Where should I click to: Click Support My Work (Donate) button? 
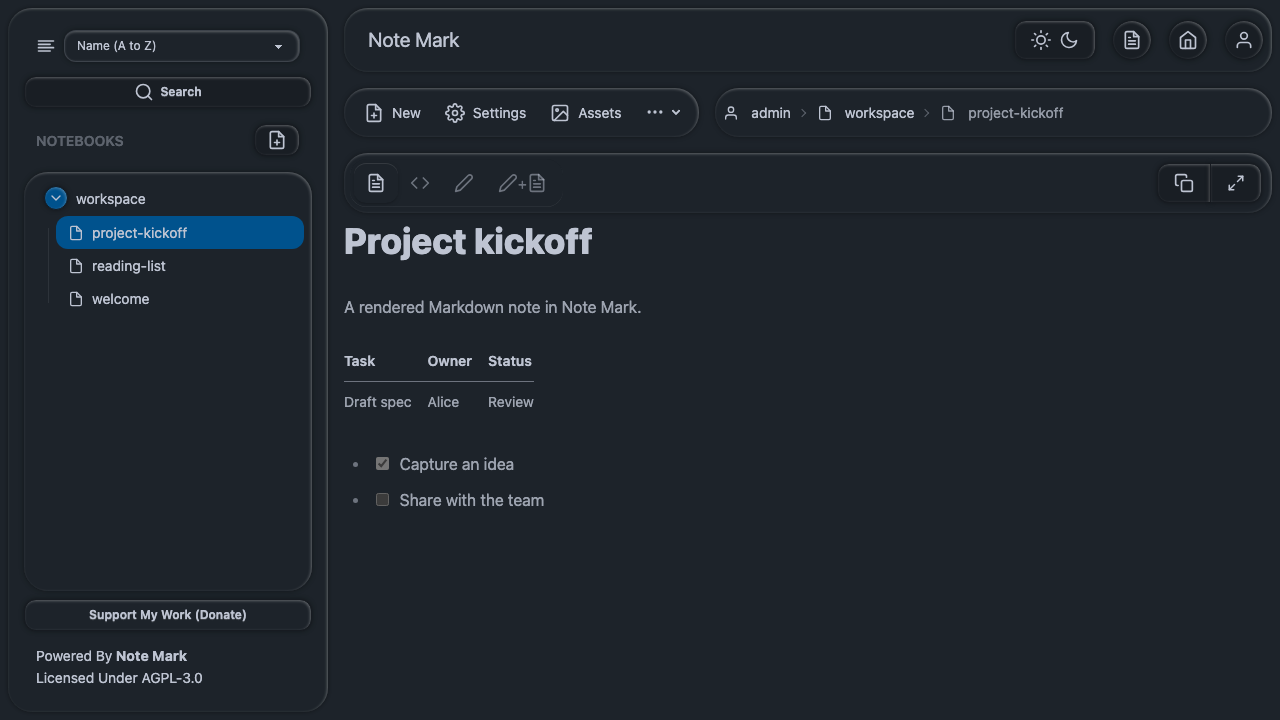click(168, 615)
